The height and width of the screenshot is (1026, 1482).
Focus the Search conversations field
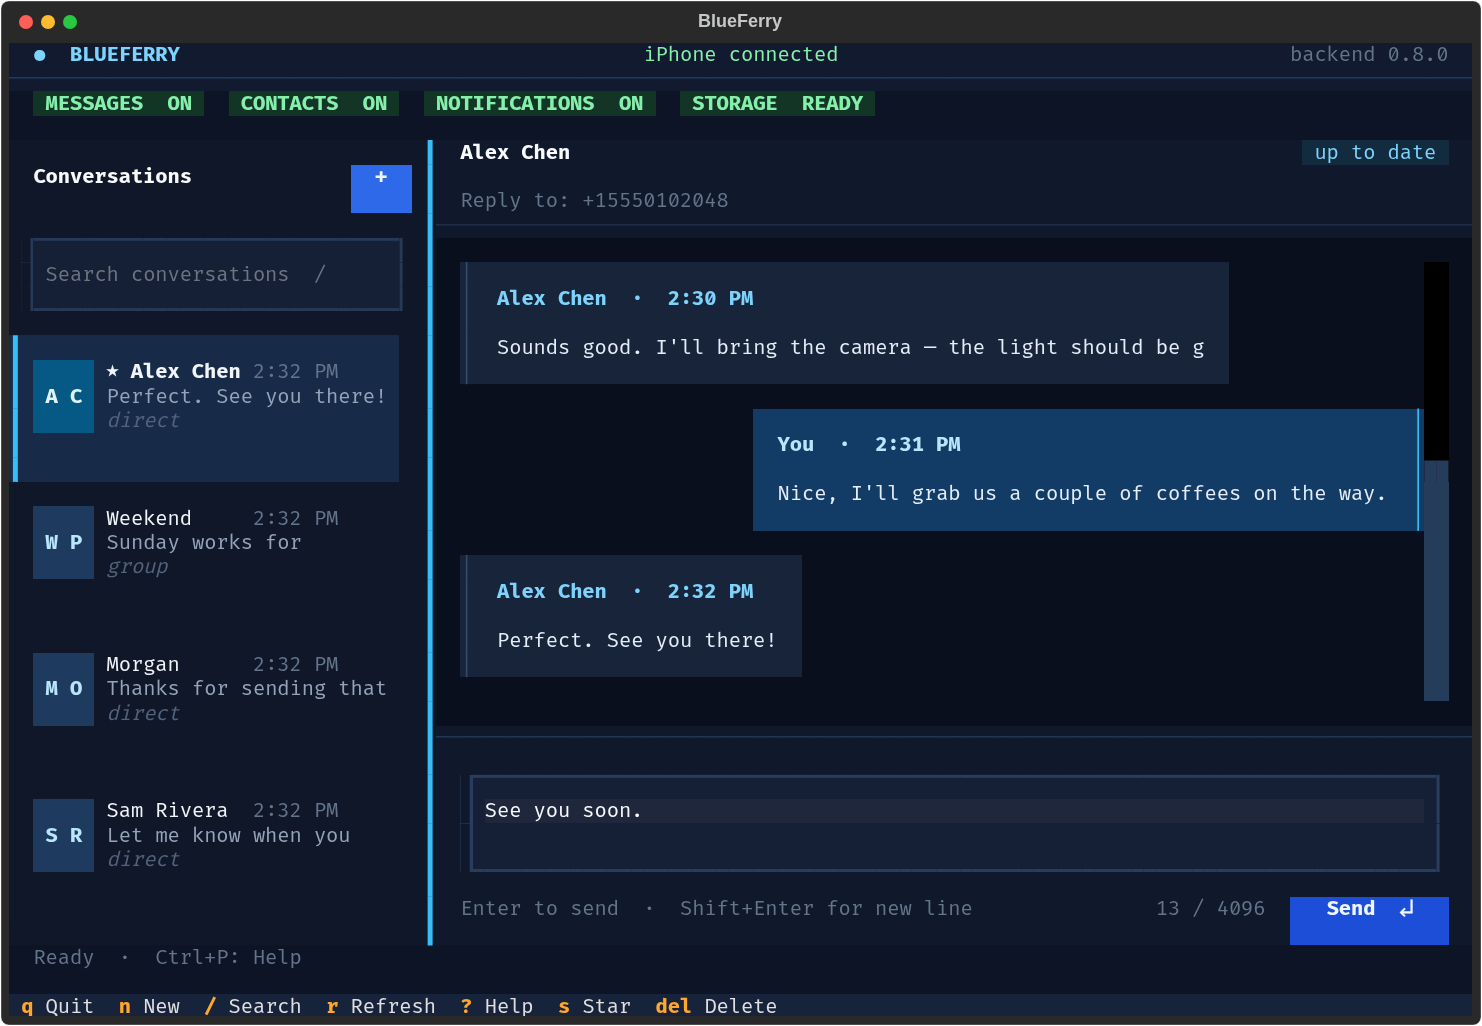(x=216, y=274)
